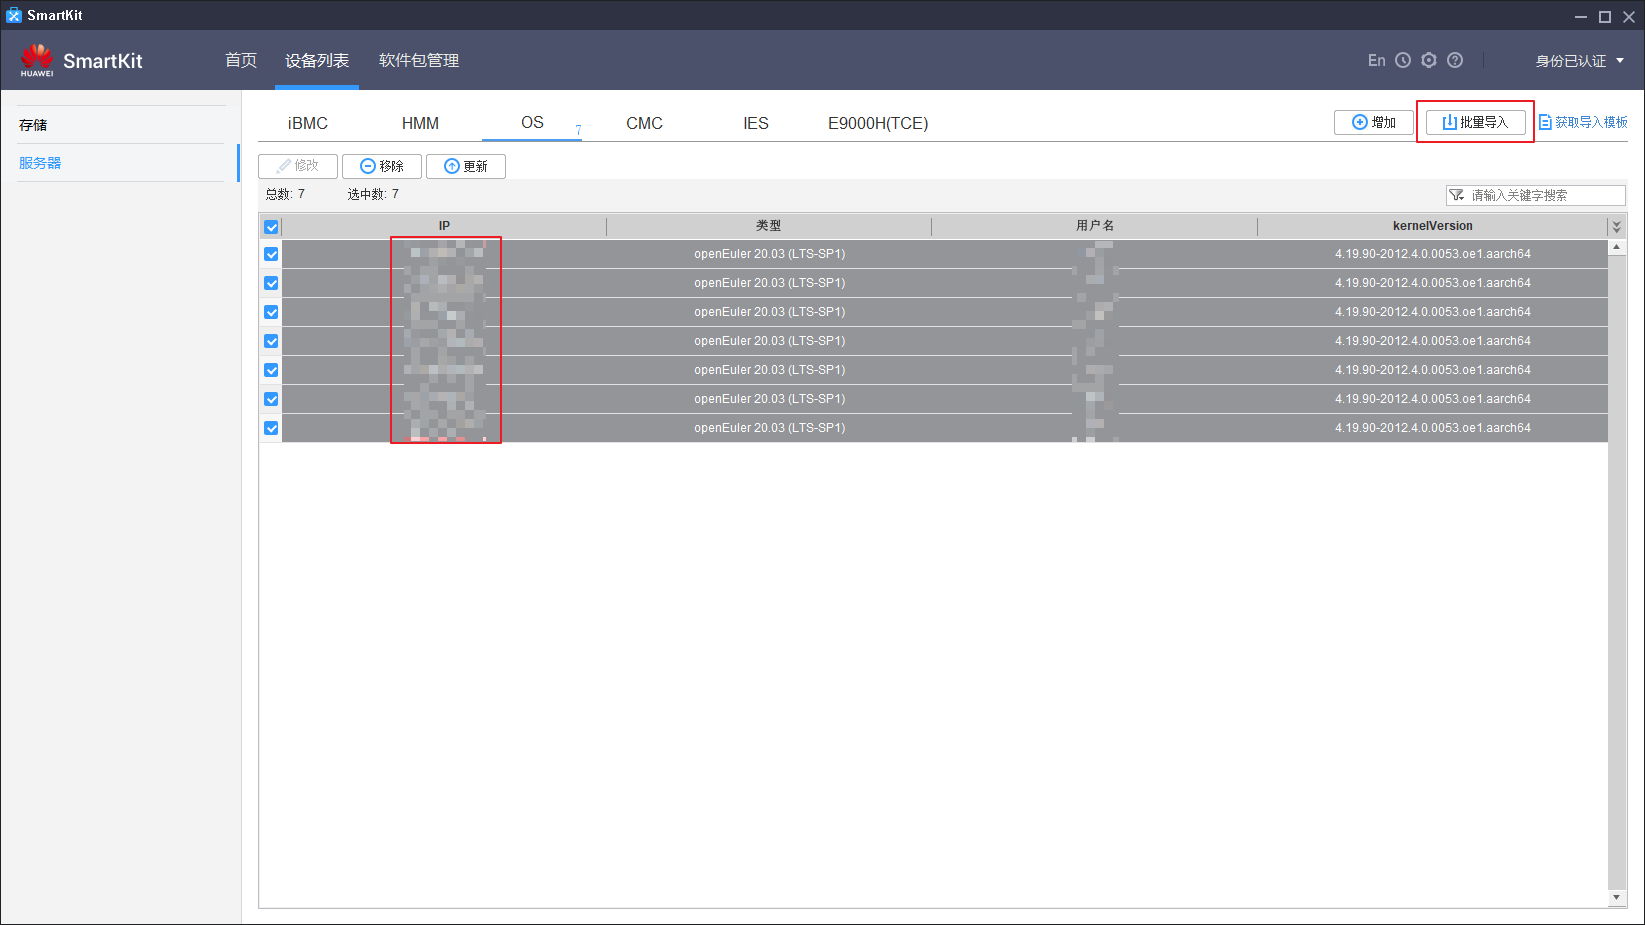Uncheck the seventh row checkbox

coord(271,428)
